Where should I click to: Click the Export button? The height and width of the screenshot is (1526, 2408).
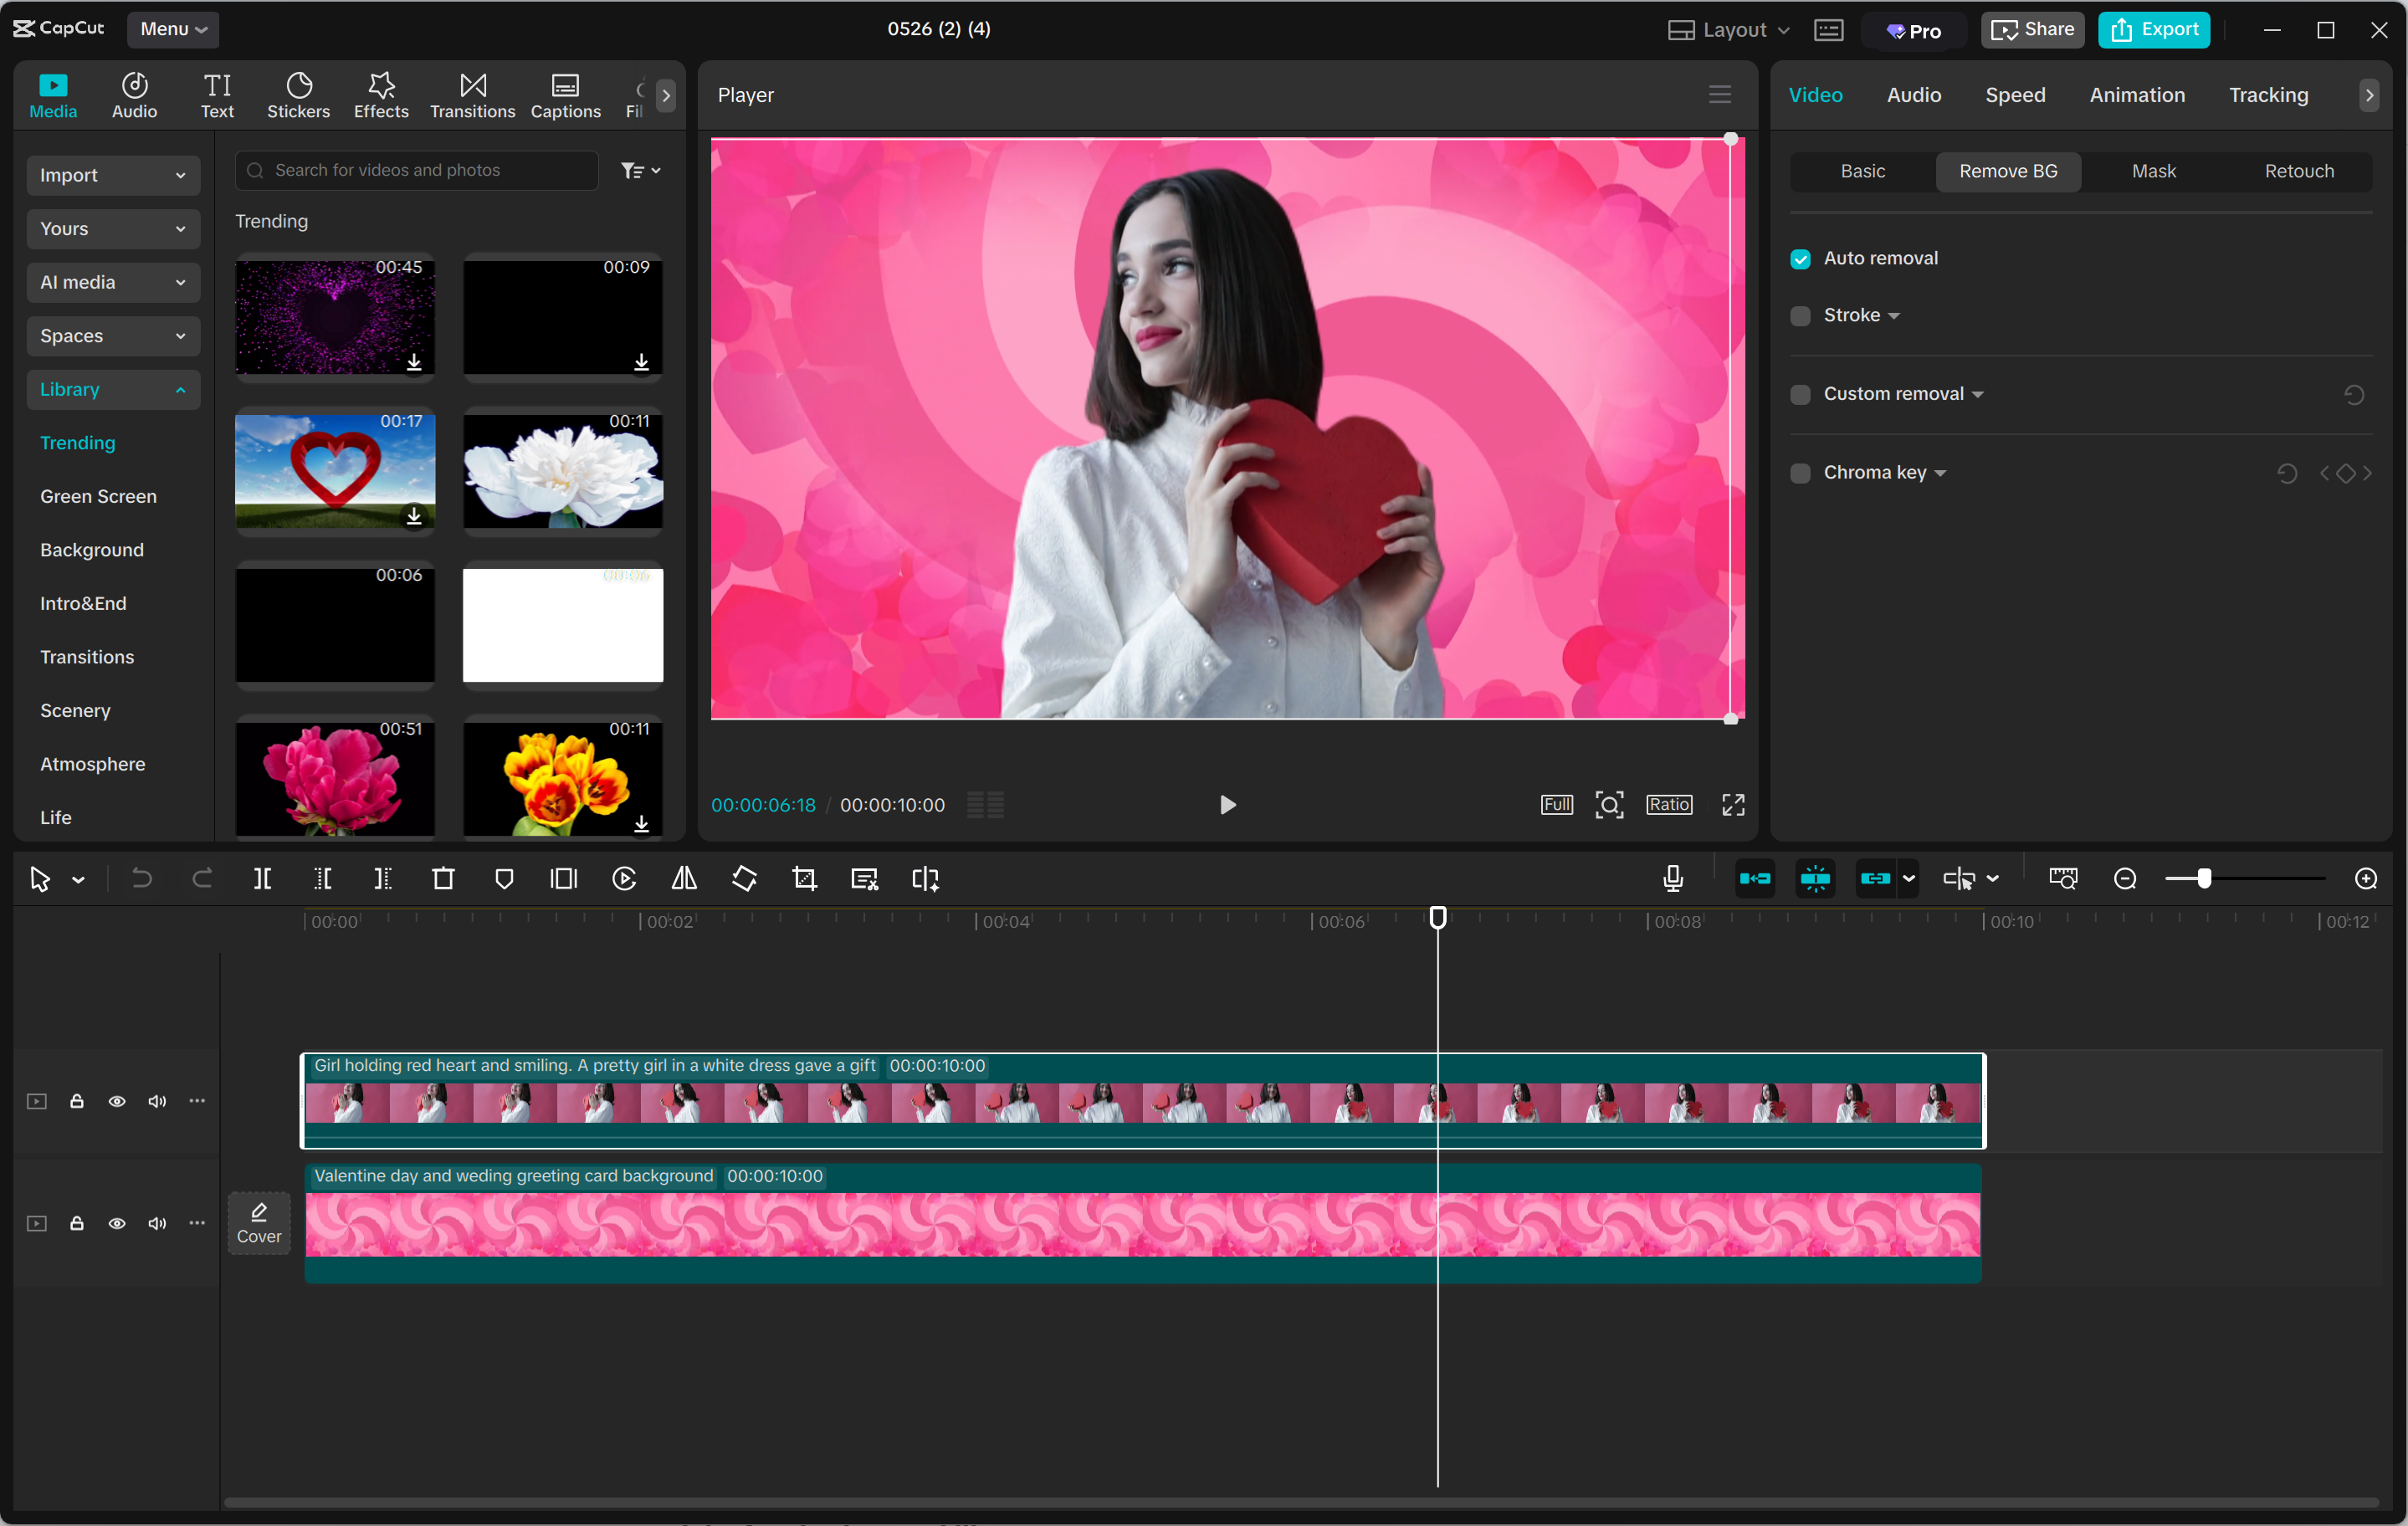tap(2154, 29)
